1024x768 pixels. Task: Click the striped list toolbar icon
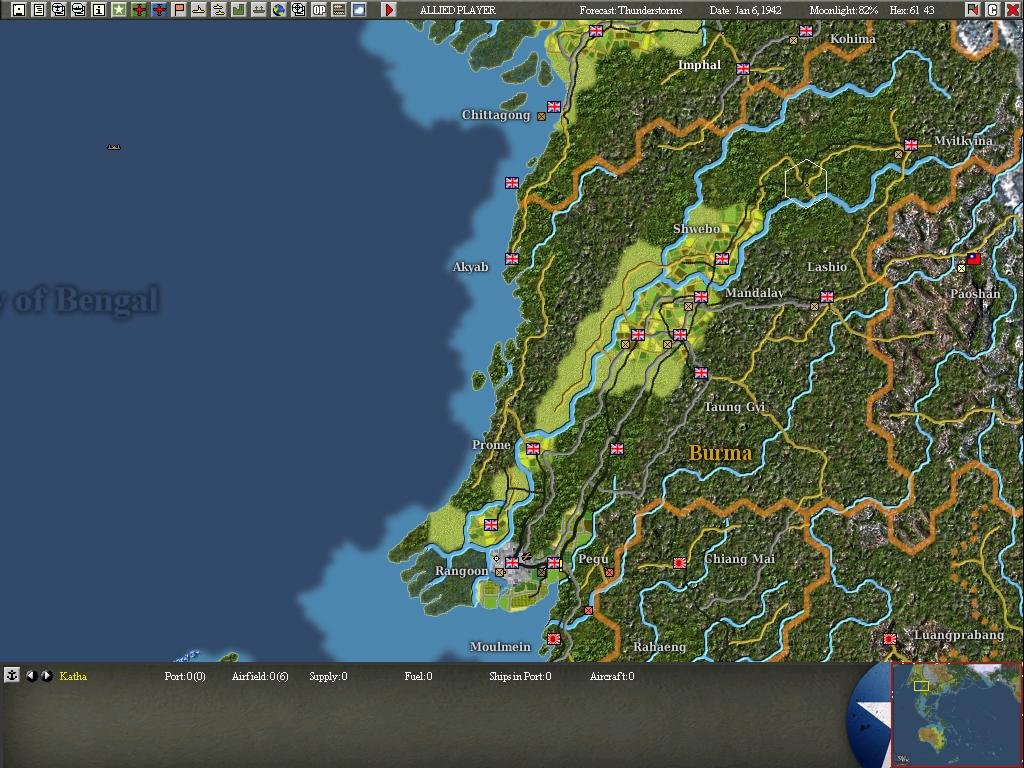pos(339,10)
